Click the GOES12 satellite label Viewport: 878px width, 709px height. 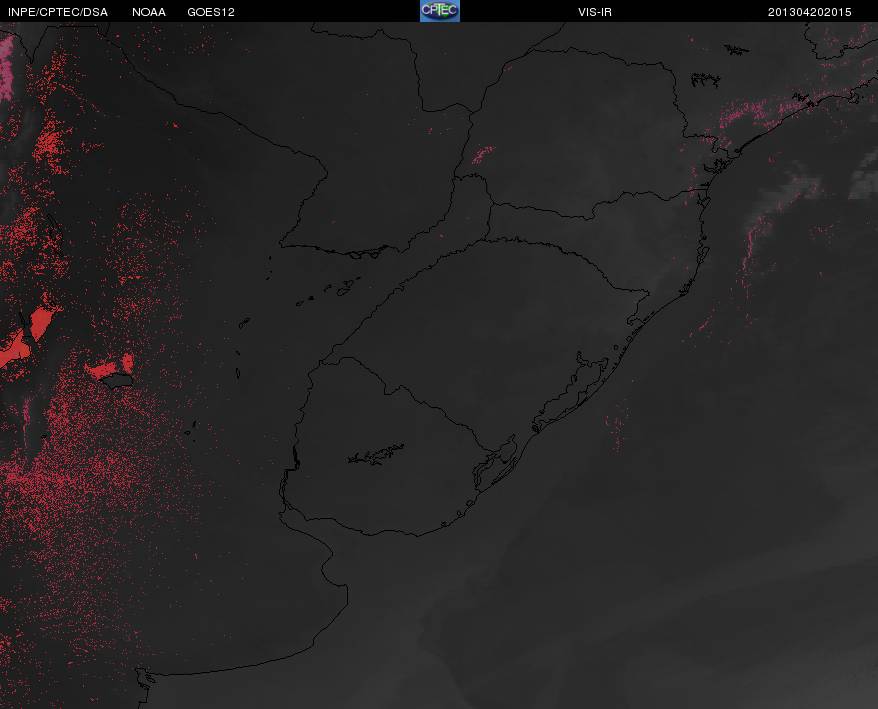(x=211, y=12)
